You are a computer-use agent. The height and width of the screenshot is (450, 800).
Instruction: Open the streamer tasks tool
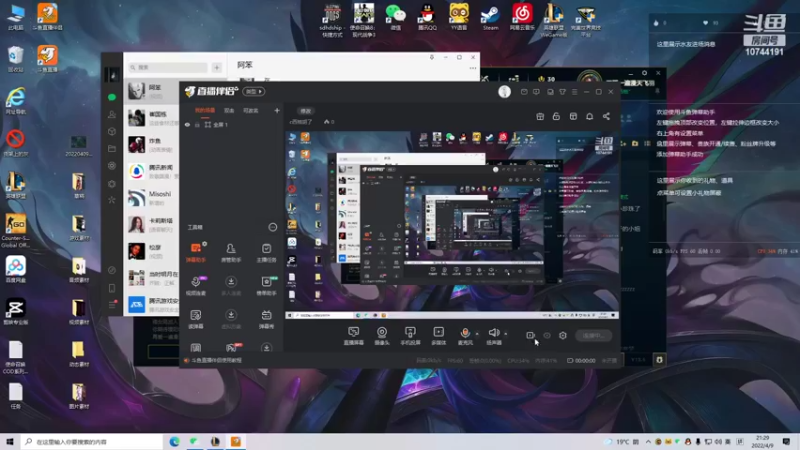[x=266, y=252]
